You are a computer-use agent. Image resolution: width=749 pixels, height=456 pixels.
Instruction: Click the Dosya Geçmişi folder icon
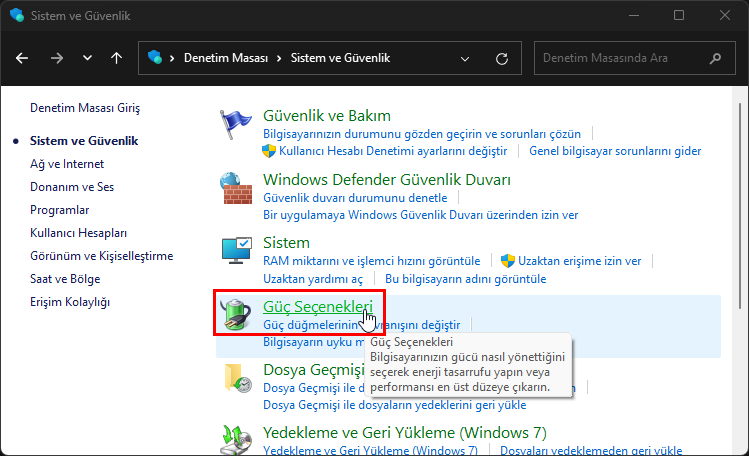(x=237, y=378)
